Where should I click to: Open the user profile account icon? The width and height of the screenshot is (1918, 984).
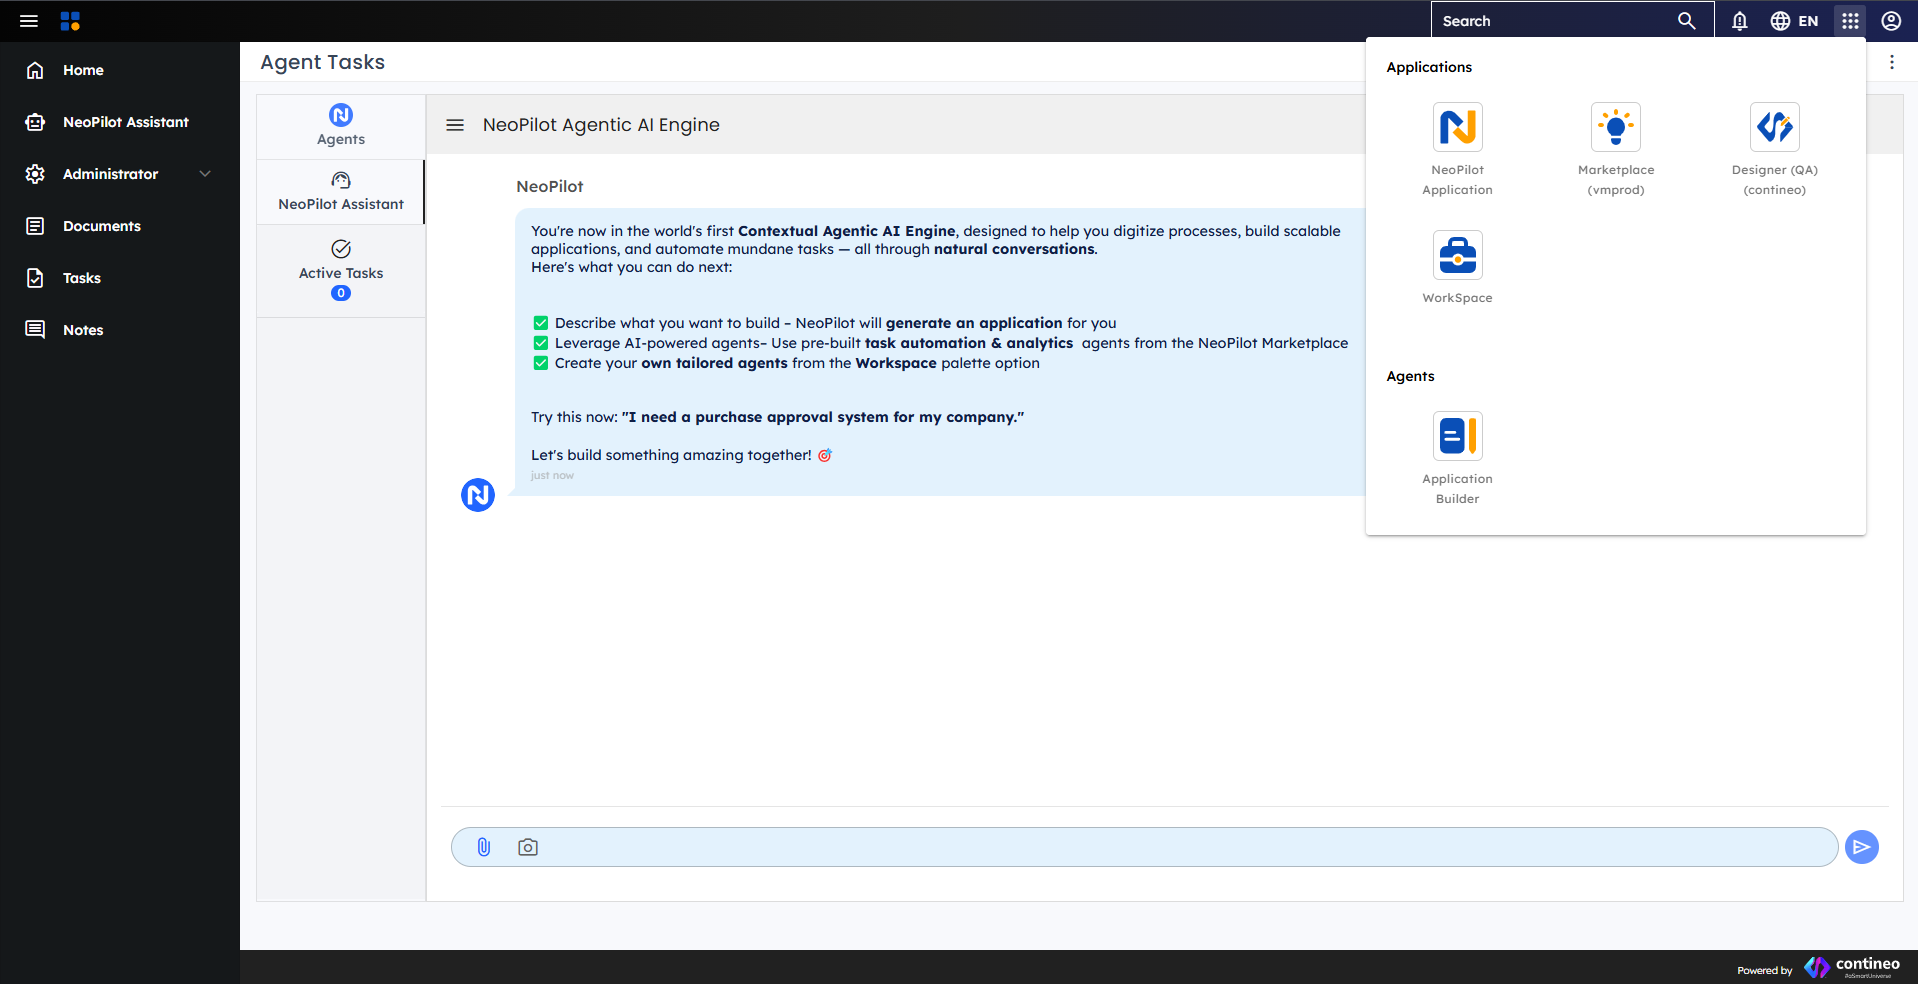pyautogui.click(x=1890, y=21)
